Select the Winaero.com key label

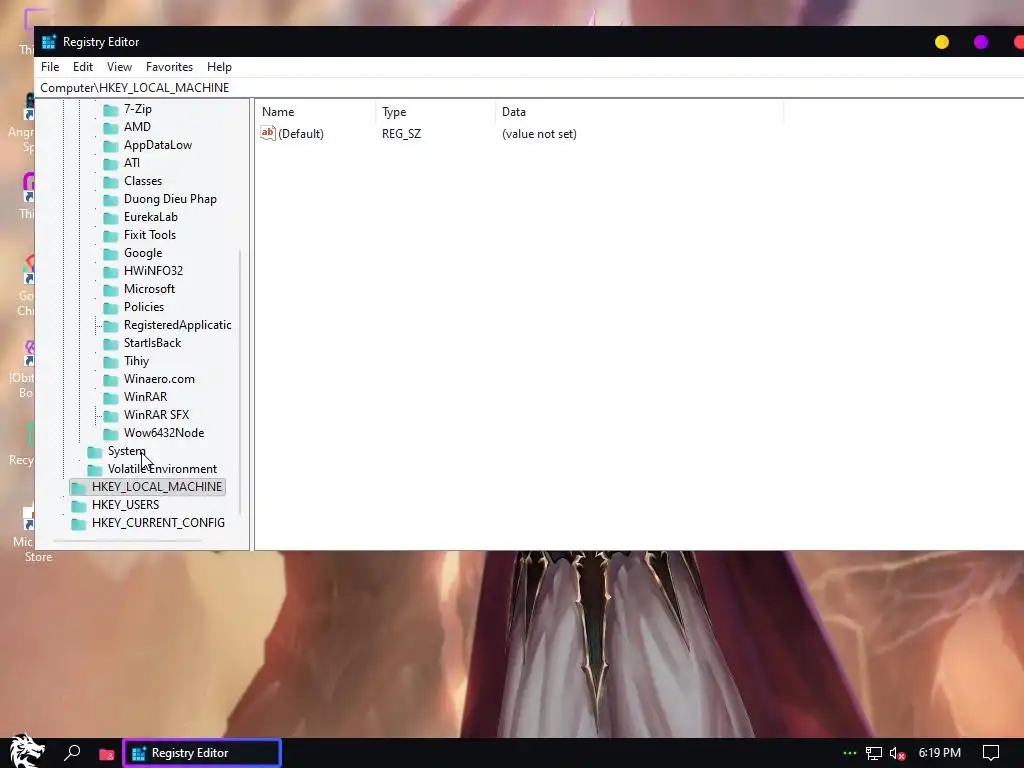pyautogui.click(x=159, y=379)
